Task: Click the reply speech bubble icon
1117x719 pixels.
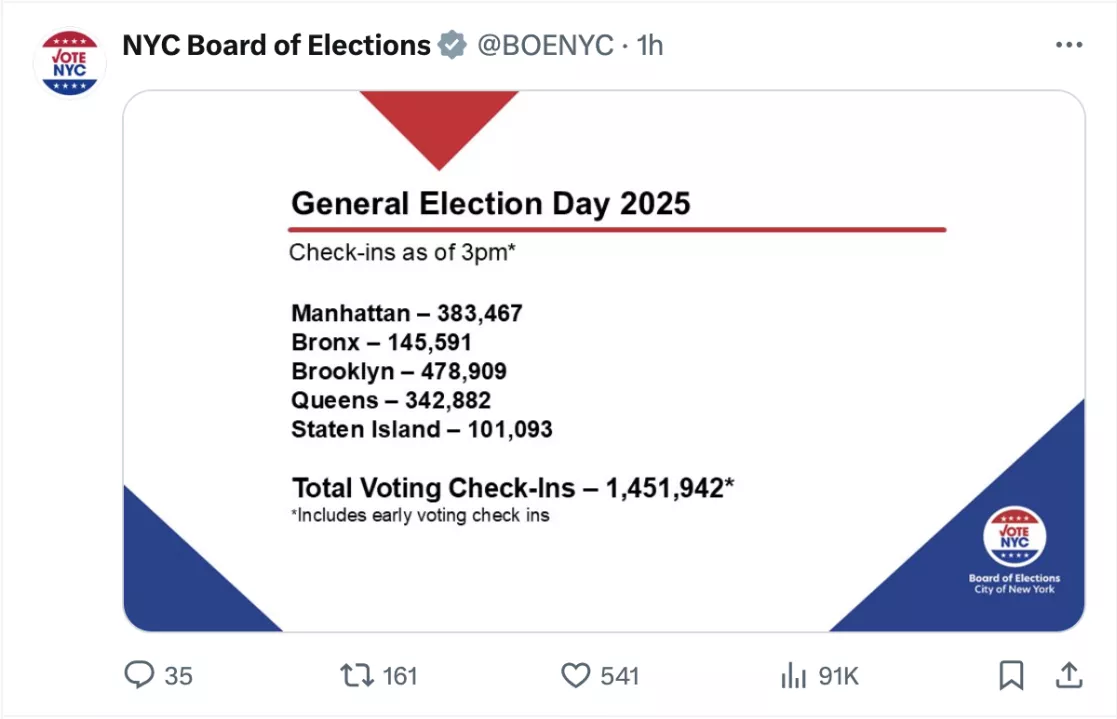Action: 139,676
